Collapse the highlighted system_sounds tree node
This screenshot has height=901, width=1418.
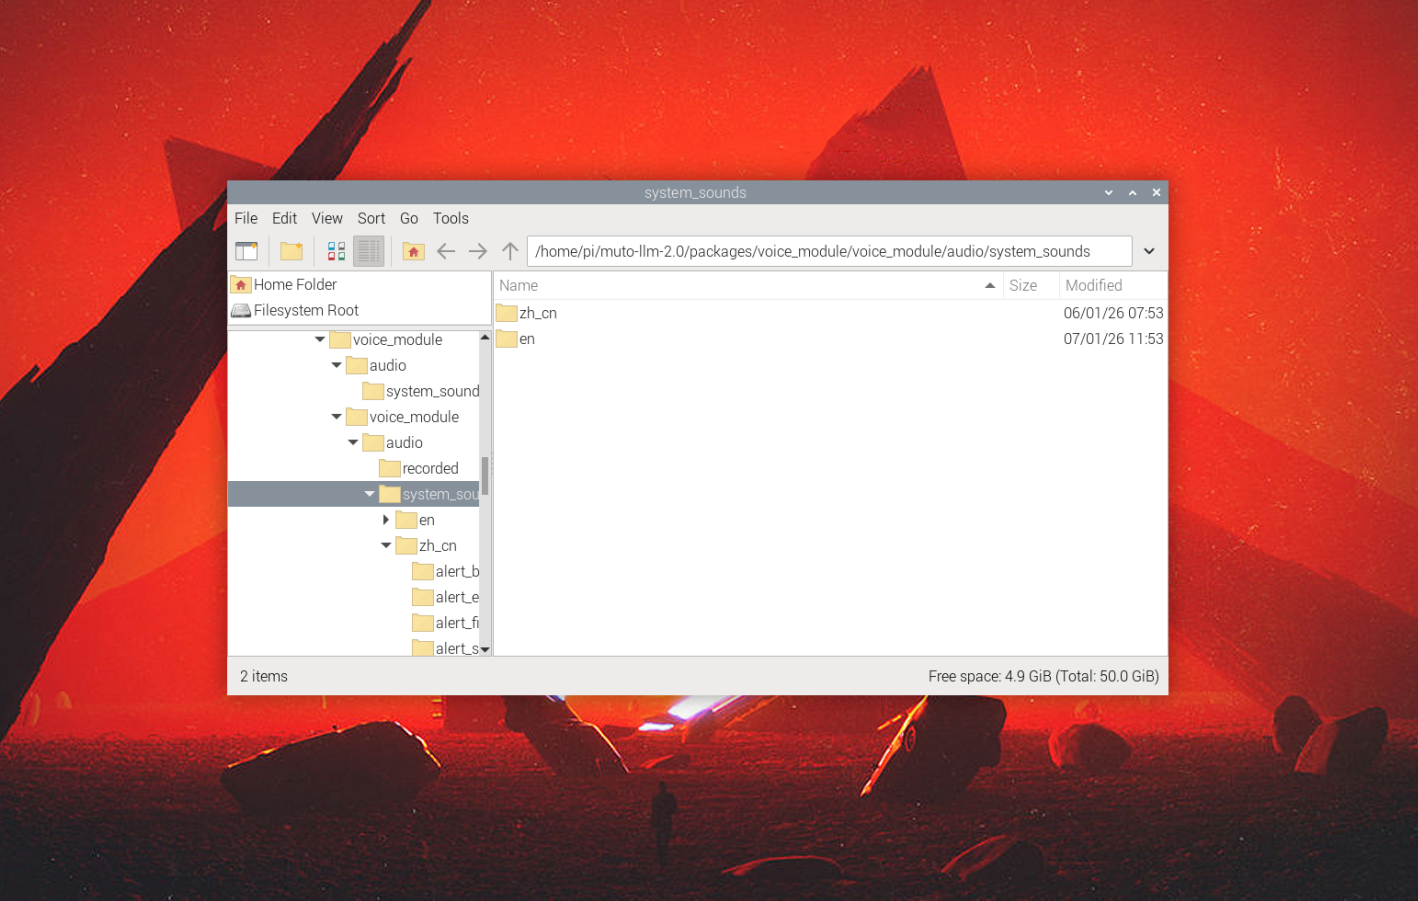tap(370, 494)
